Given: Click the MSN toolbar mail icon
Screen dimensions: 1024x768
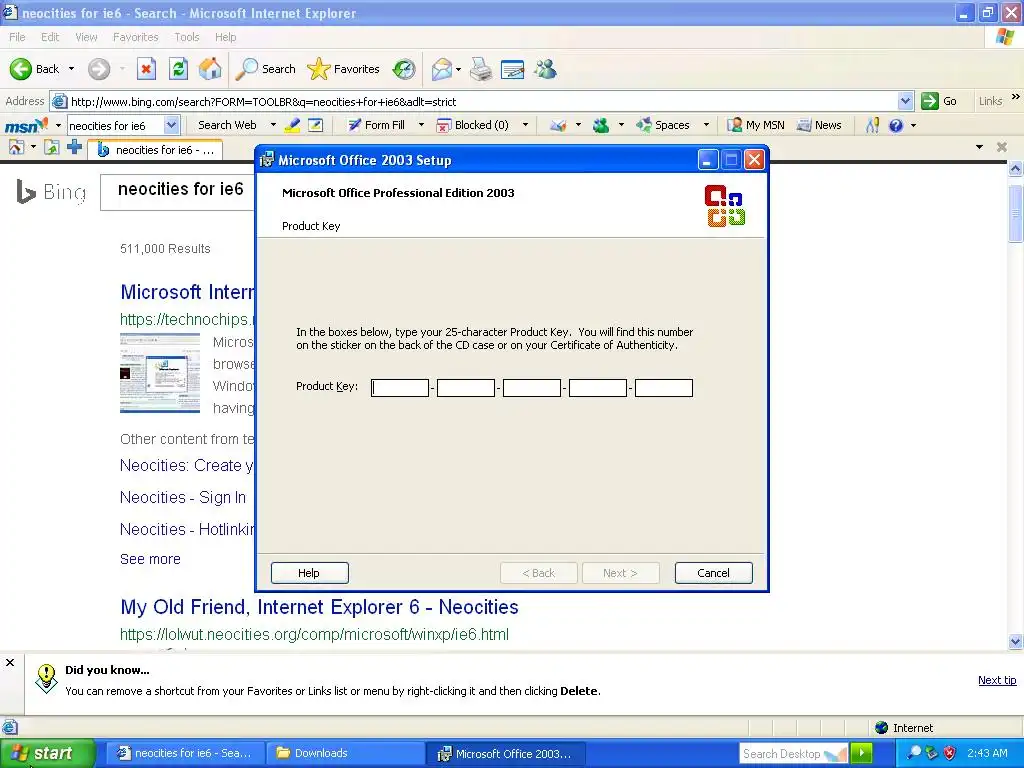Looking at the screenshot, I should point(558,125).
